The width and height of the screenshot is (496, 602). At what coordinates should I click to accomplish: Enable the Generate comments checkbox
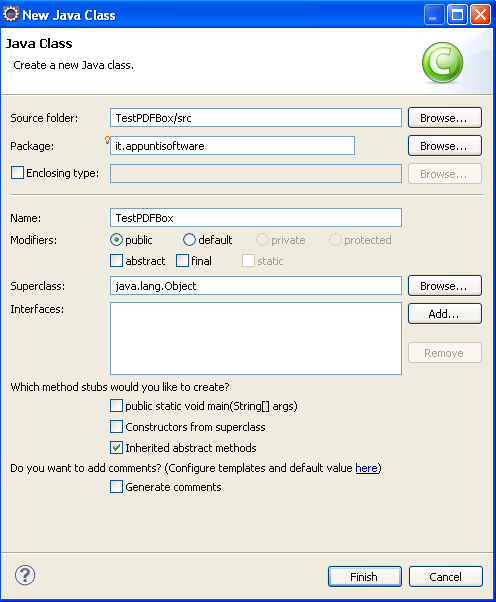click(116, 487)
